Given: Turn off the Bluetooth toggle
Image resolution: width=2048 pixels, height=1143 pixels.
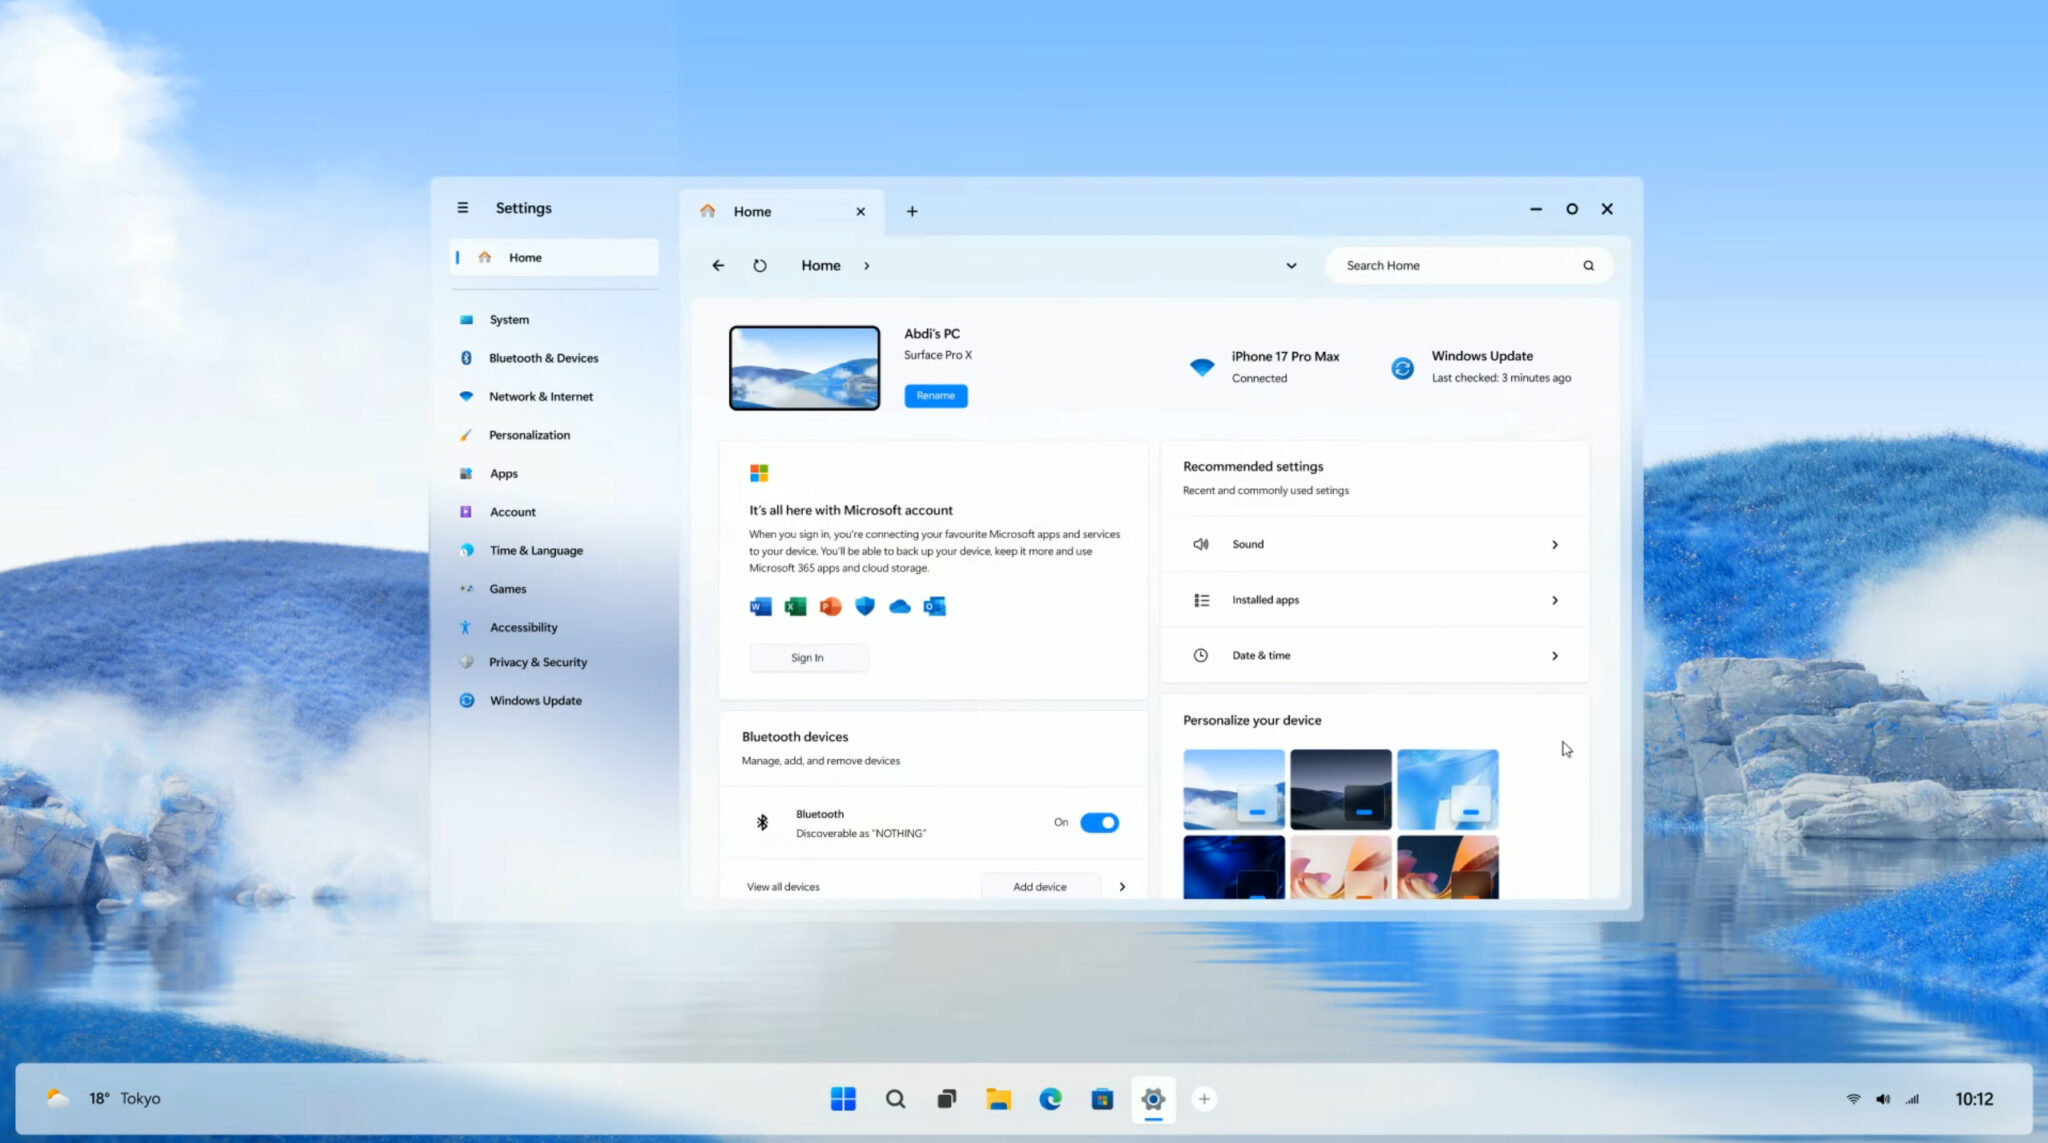Looking at the screenshot, I should click(x=1099, y=822).
